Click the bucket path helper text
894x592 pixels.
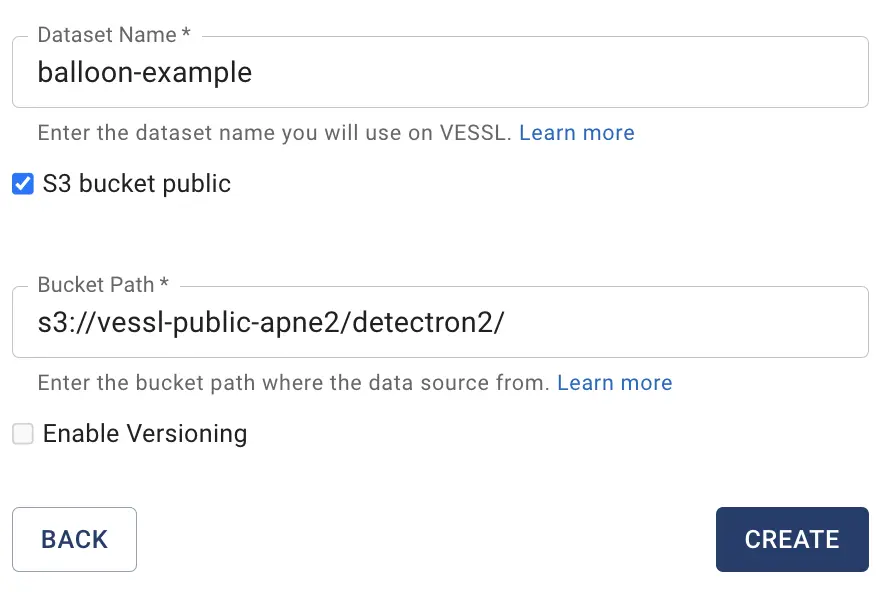pyautogui.click(x=290, y=383)
